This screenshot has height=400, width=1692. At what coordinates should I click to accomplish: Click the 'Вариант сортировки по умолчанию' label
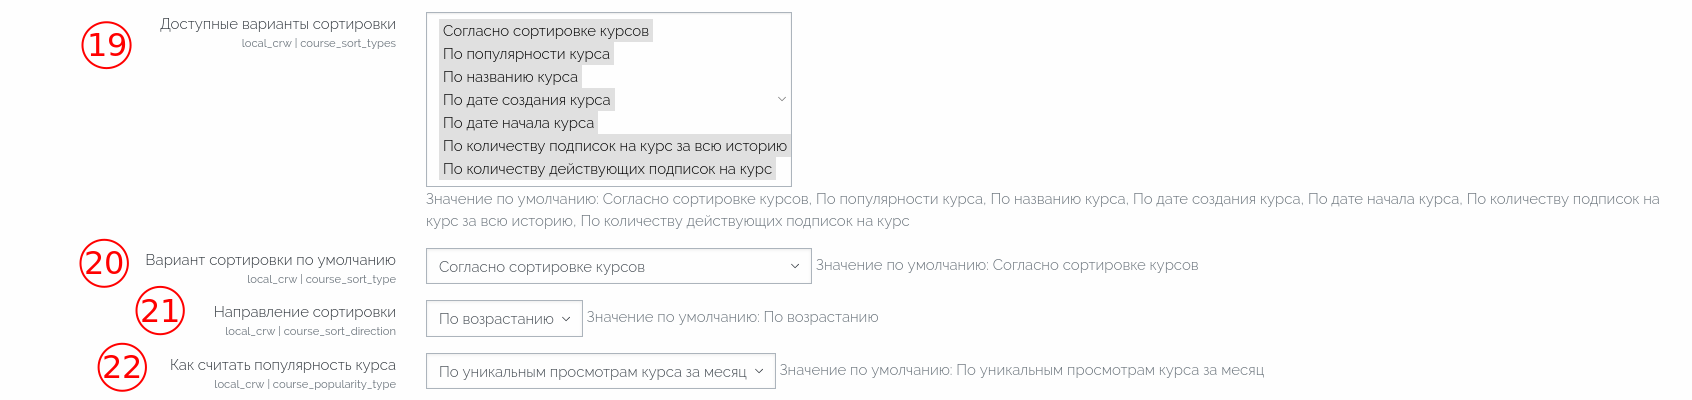pos(271,260)
